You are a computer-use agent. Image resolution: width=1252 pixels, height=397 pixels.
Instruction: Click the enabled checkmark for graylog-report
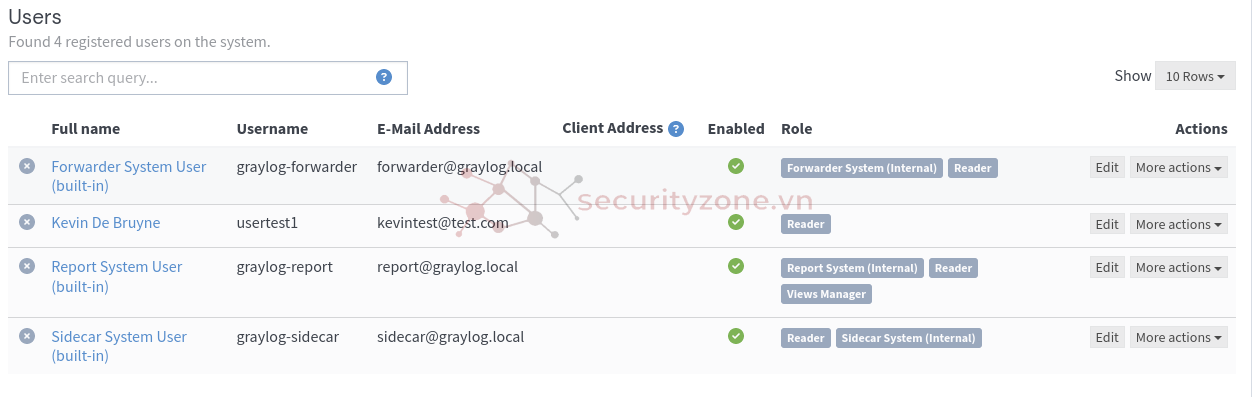tap(736, 266)
